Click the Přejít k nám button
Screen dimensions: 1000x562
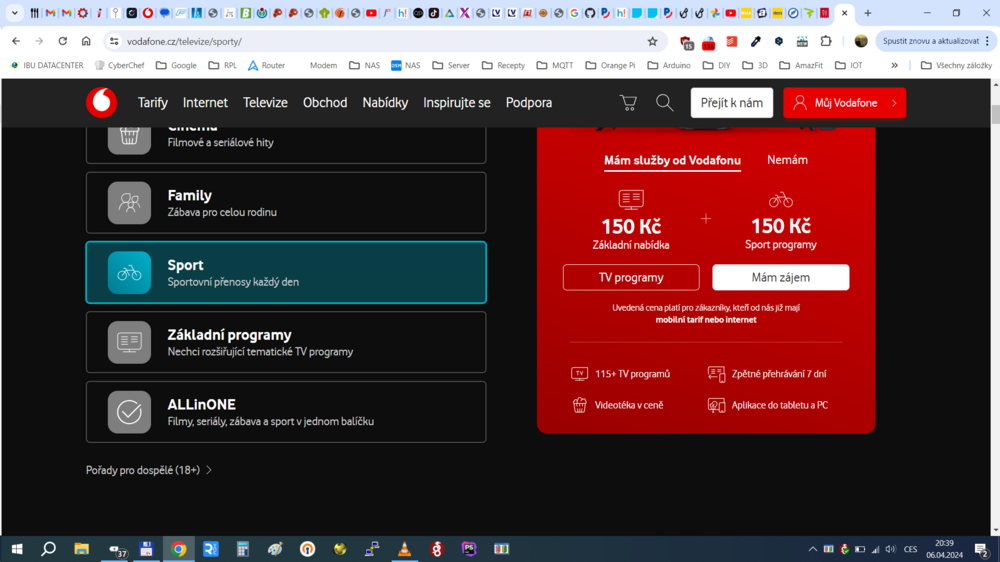click(732, 103)
